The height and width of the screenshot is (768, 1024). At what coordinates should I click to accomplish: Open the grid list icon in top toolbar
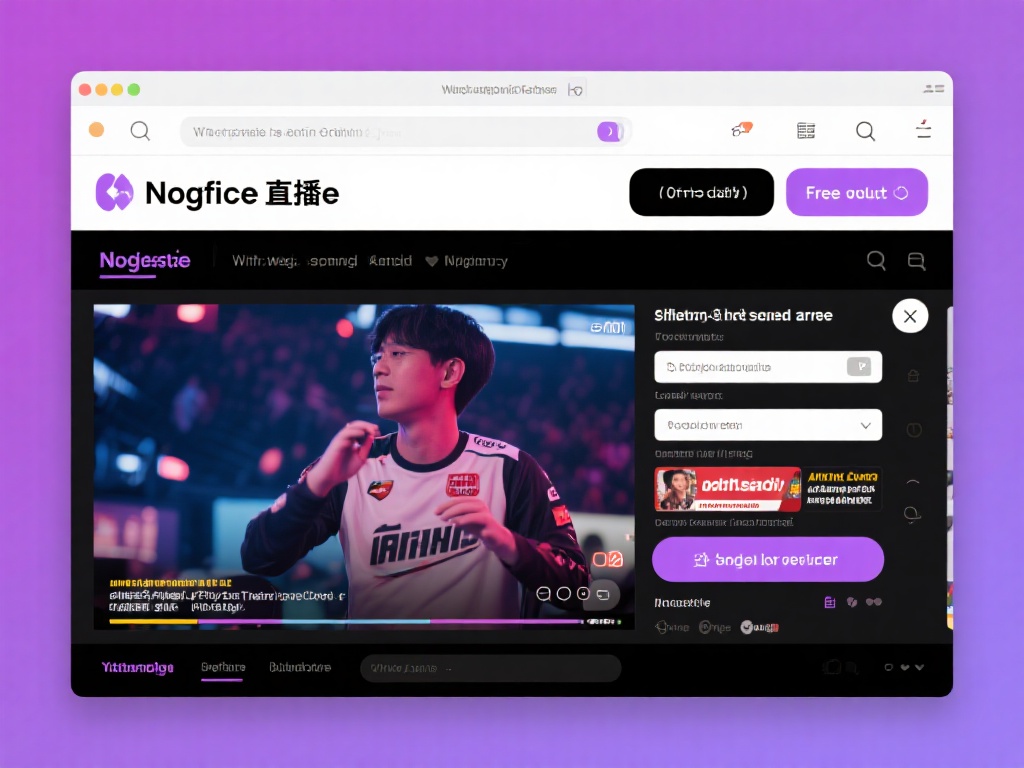coord(806,131)
